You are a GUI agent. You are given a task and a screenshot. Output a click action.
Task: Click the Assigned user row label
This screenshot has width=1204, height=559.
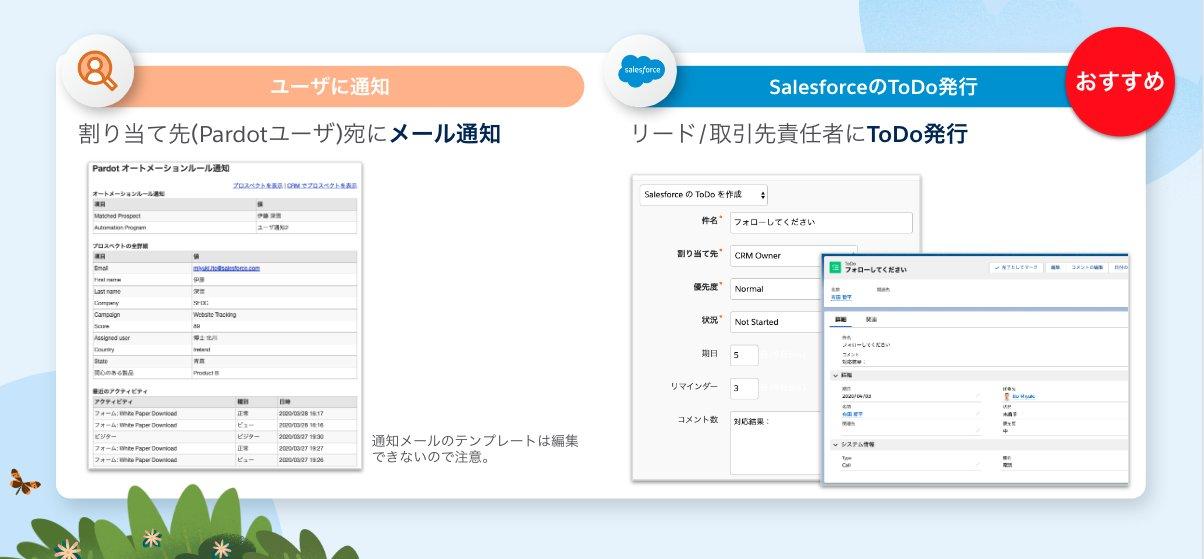coord(112,338)
